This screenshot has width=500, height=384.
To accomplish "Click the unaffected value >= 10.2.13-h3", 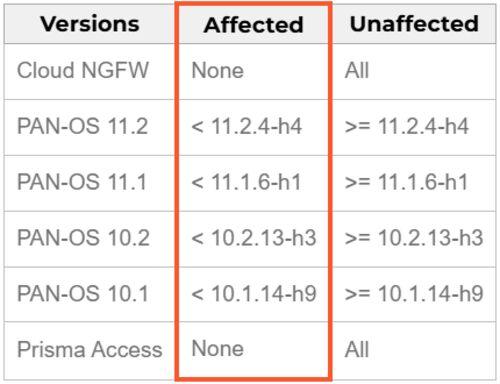I will coord(414,238).
